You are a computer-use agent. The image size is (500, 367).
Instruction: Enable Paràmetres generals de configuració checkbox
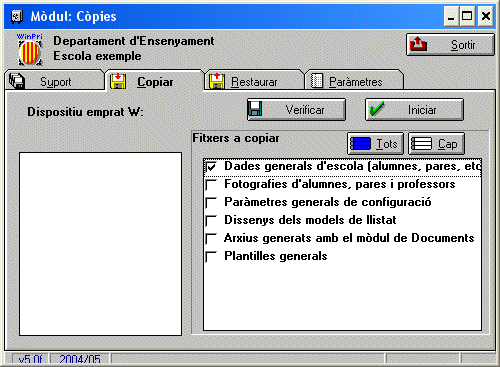tap(211, 202)
